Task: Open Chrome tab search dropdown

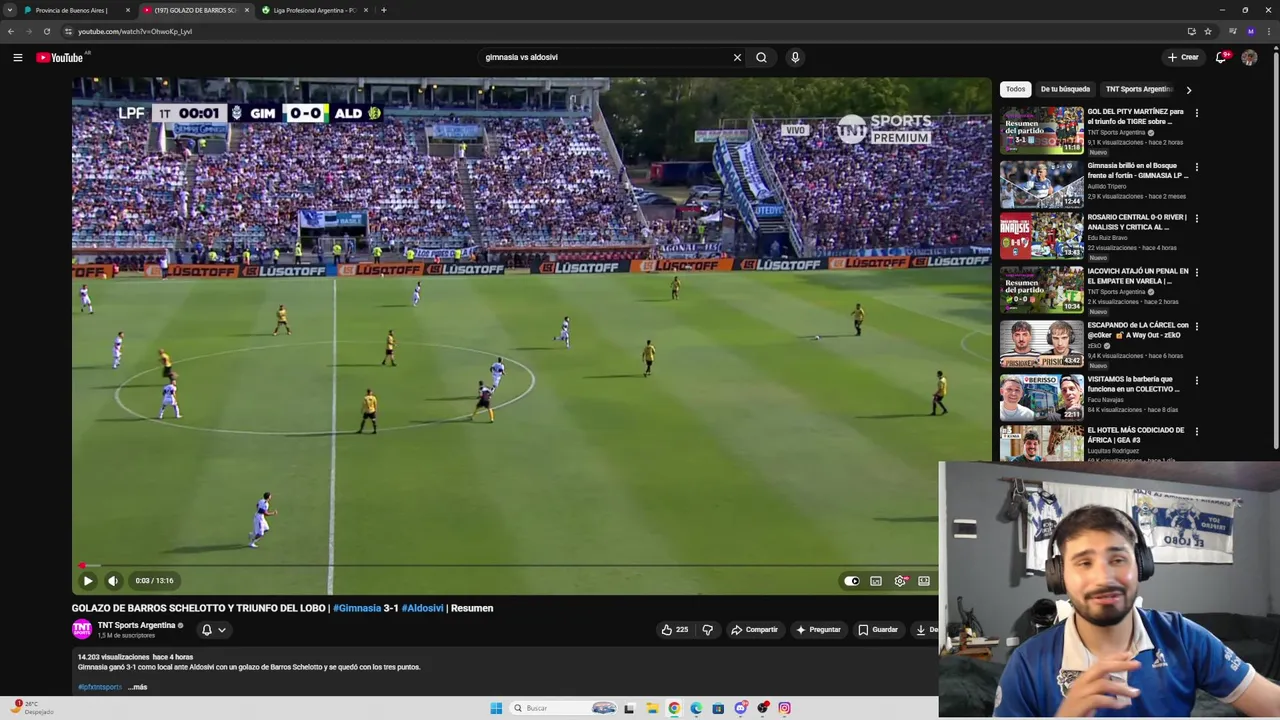Action: tap(11, 10)
